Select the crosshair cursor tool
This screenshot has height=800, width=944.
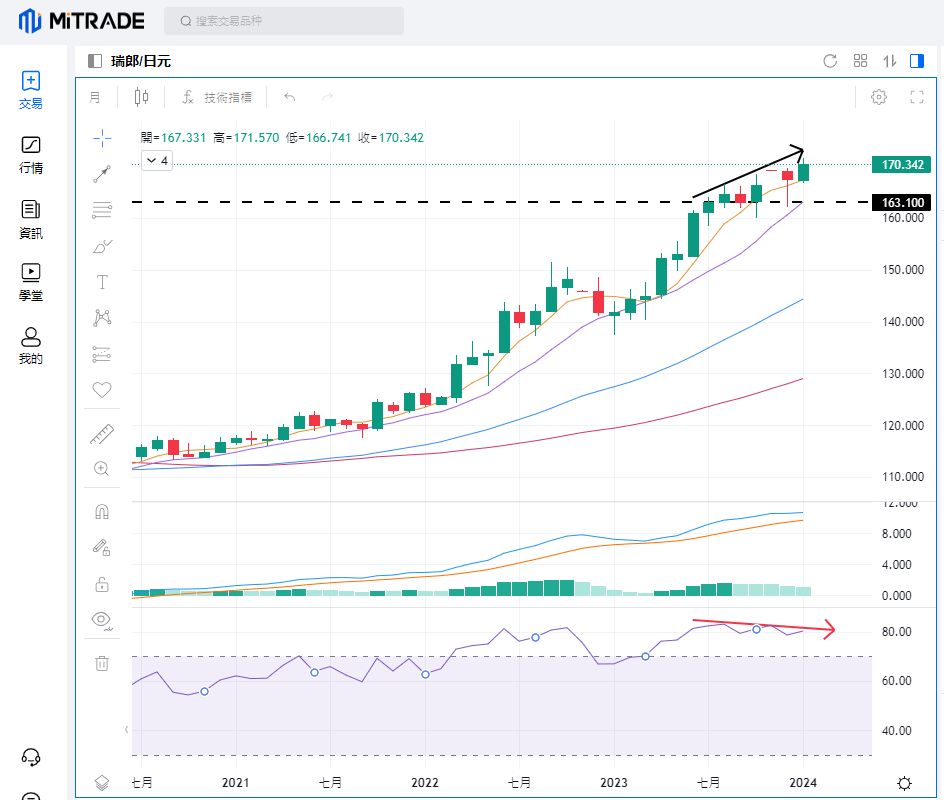102,138
